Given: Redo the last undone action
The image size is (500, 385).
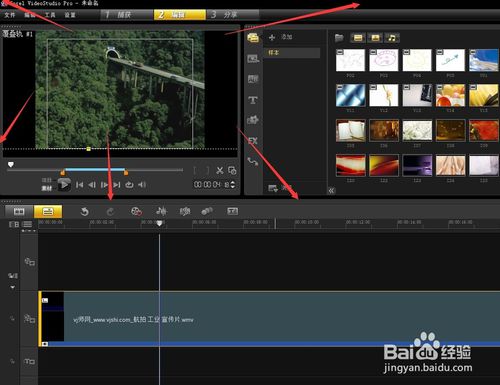Looking at the screenshot, I should pyautogui.click(x=110, y=211).
